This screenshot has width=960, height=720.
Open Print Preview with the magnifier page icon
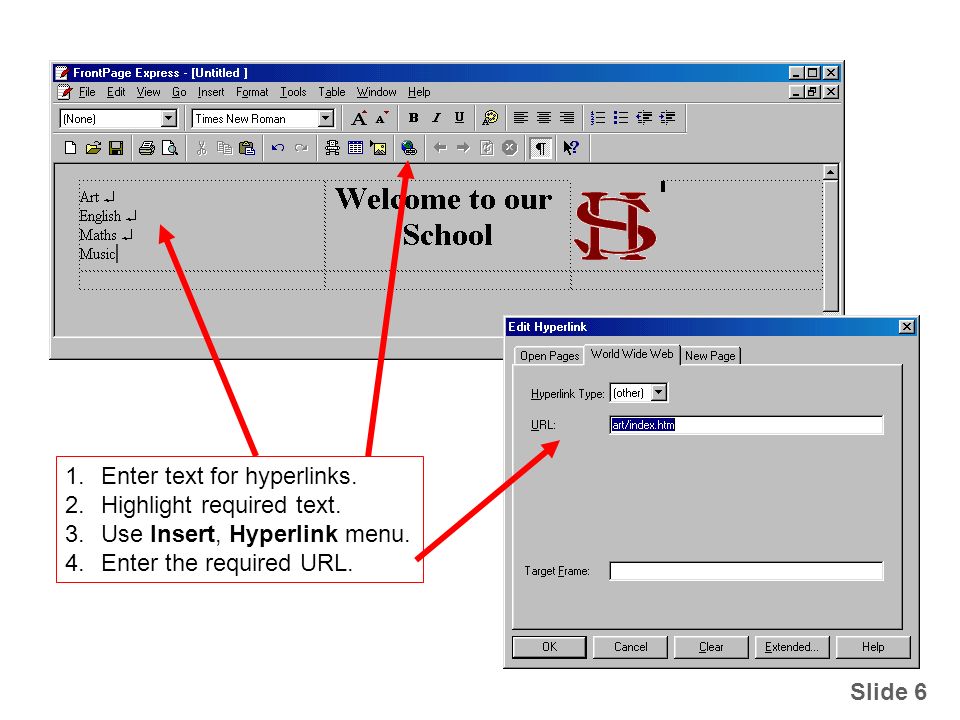click(x=170, y=148)
